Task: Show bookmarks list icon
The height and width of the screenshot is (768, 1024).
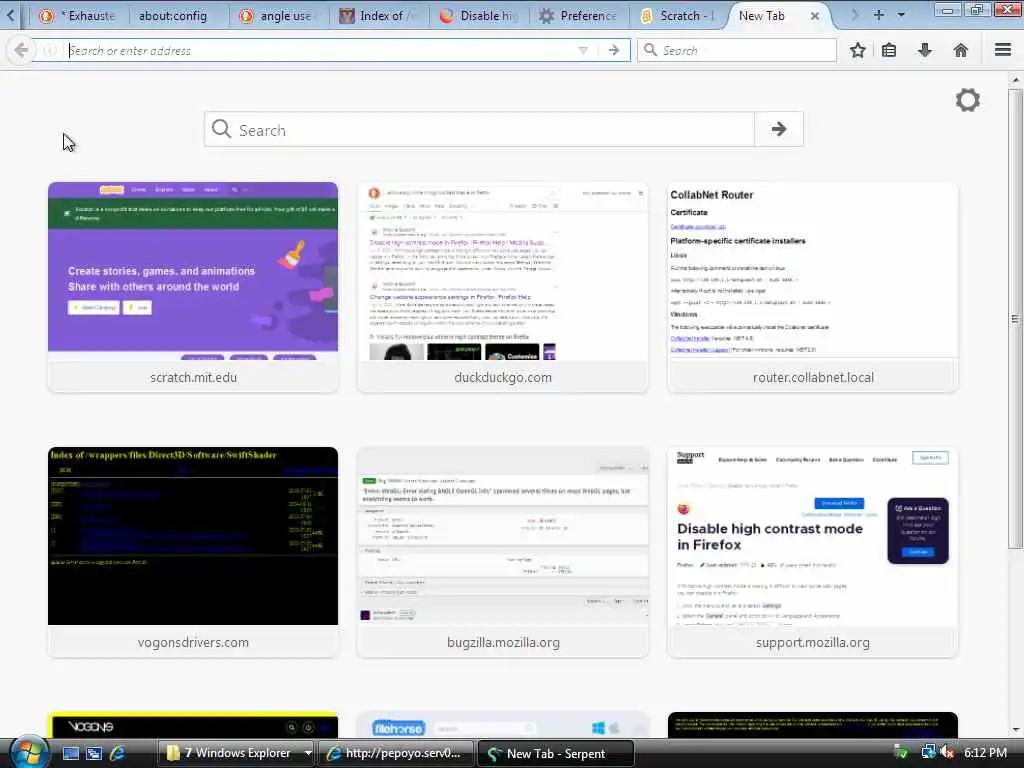Action: point(889,50)
